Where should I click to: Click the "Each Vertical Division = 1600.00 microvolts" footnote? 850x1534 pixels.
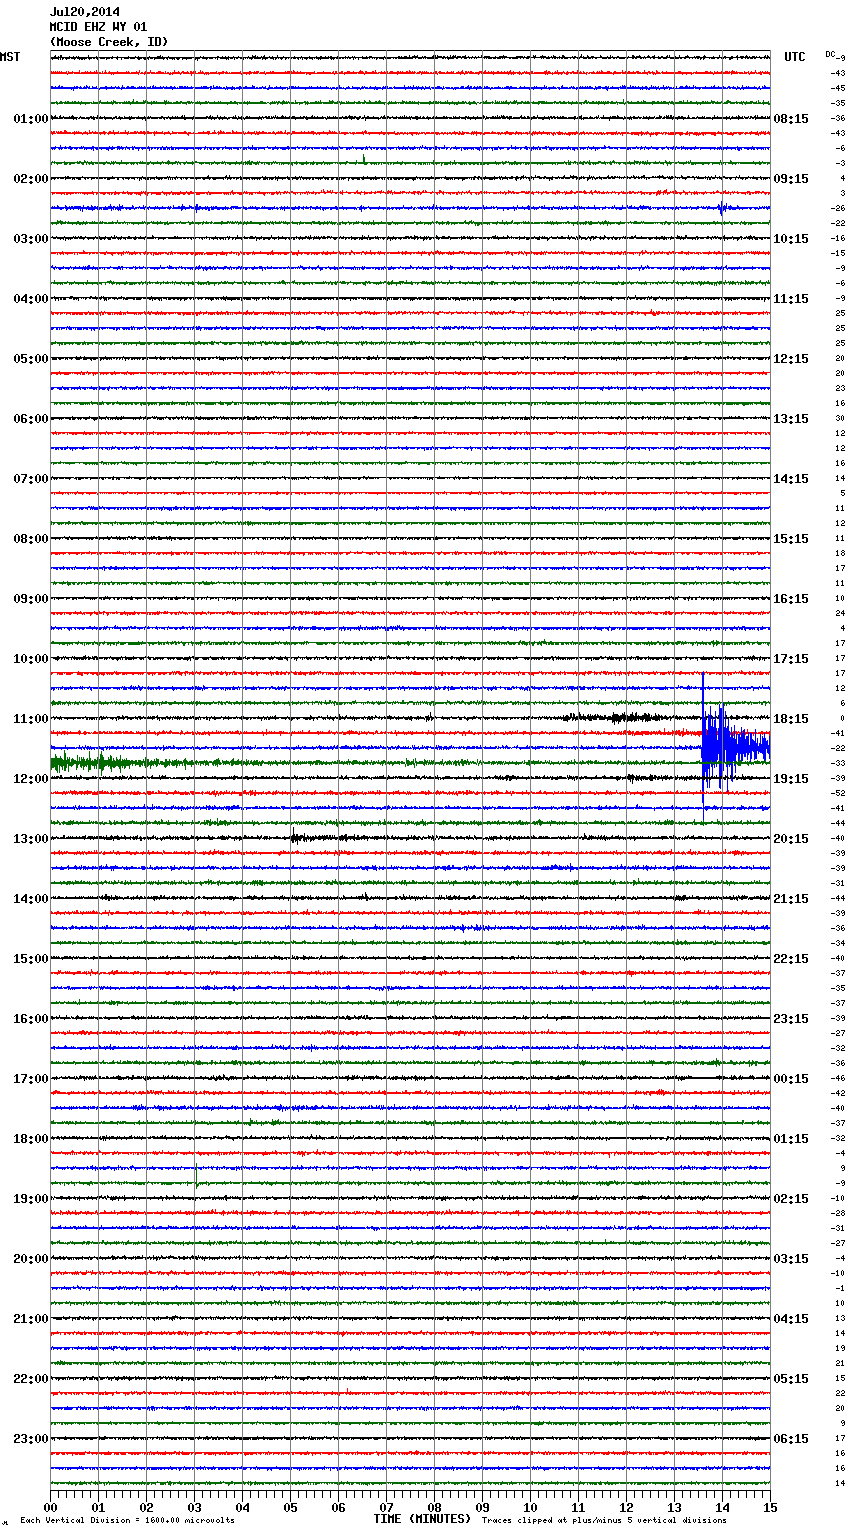pyautogui.click(x=127, y=1520)
